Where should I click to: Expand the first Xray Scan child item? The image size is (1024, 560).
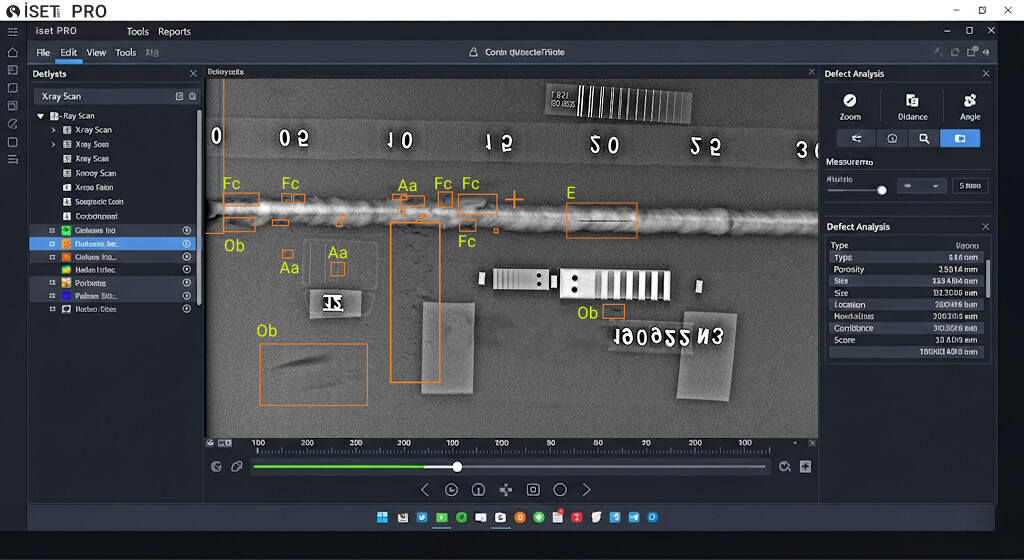54,130
